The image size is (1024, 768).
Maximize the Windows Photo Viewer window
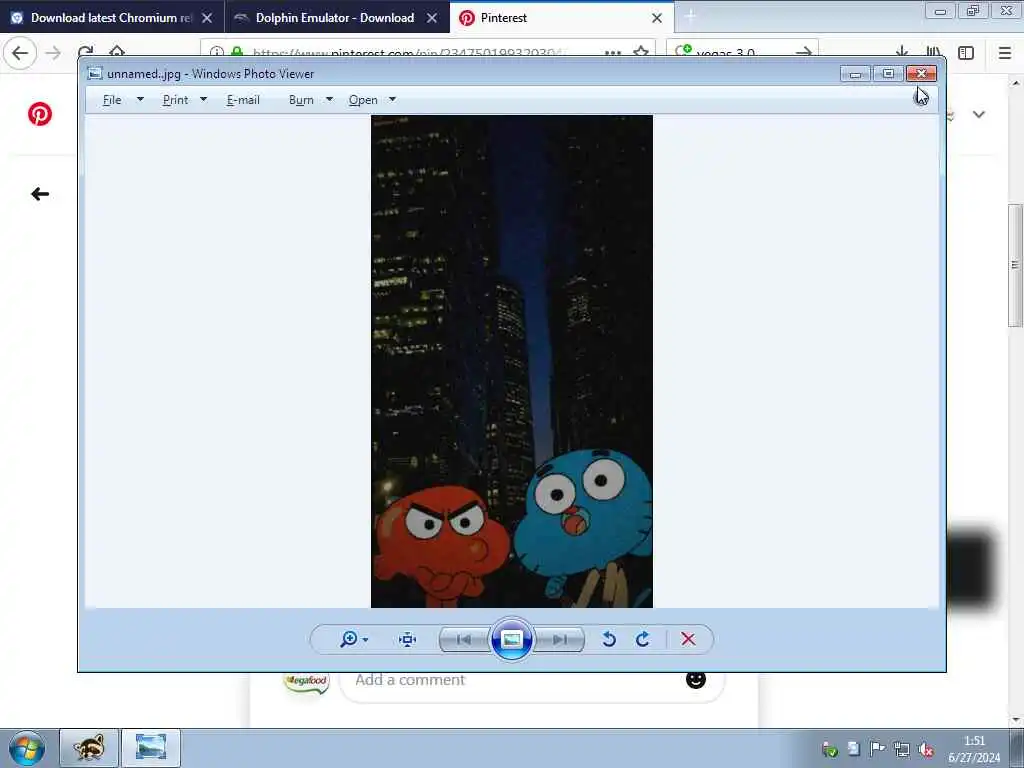(x=888, y=74)
